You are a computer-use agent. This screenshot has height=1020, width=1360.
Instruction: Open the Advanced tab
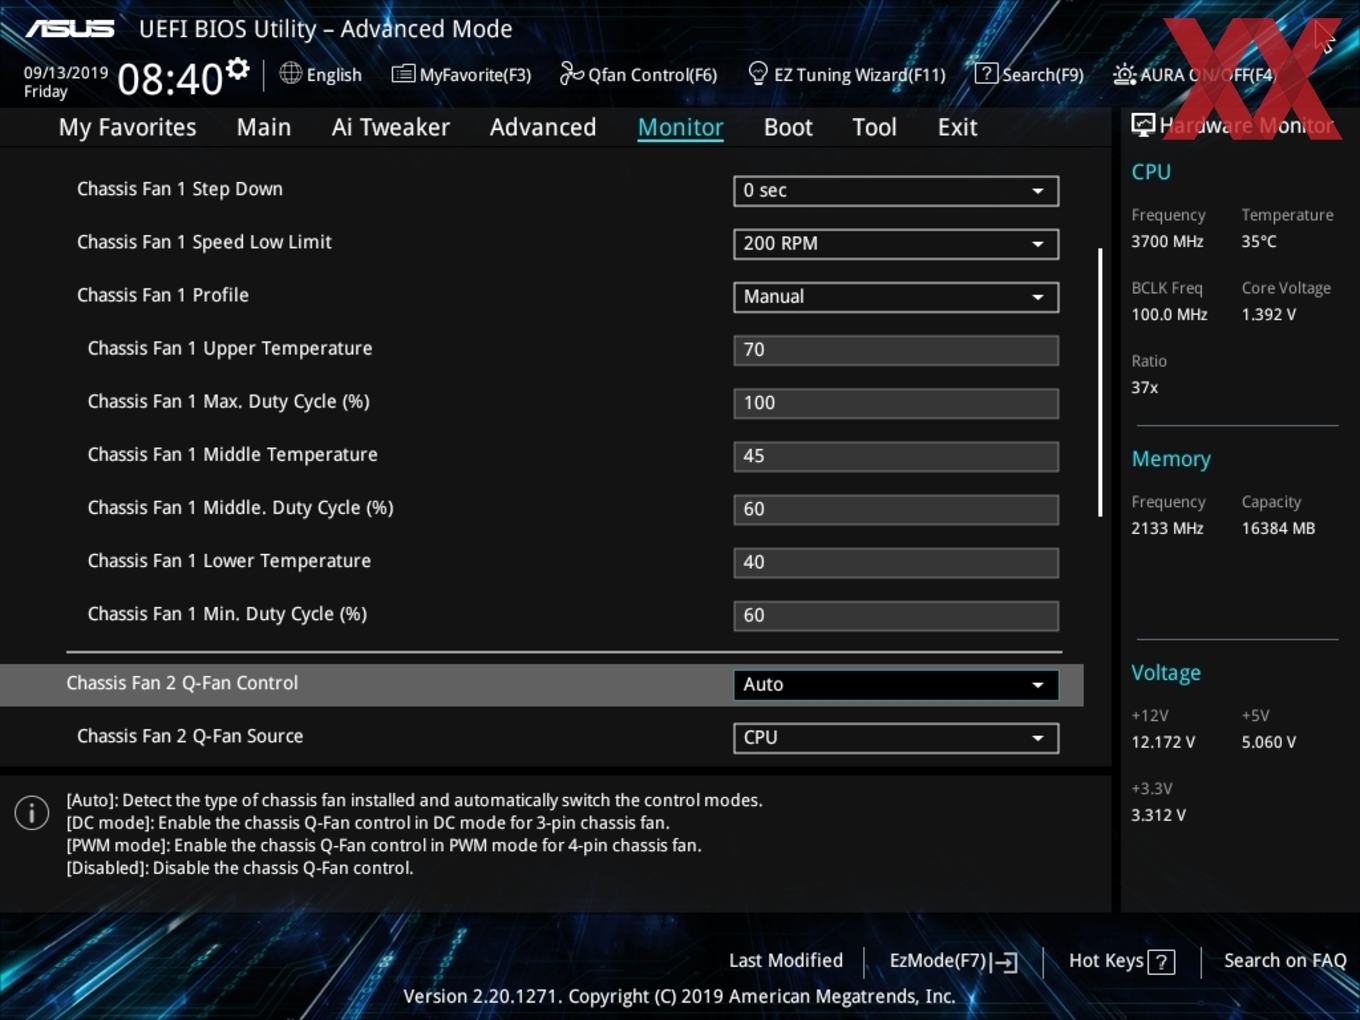pyautogui.click(x=543, y=127)
